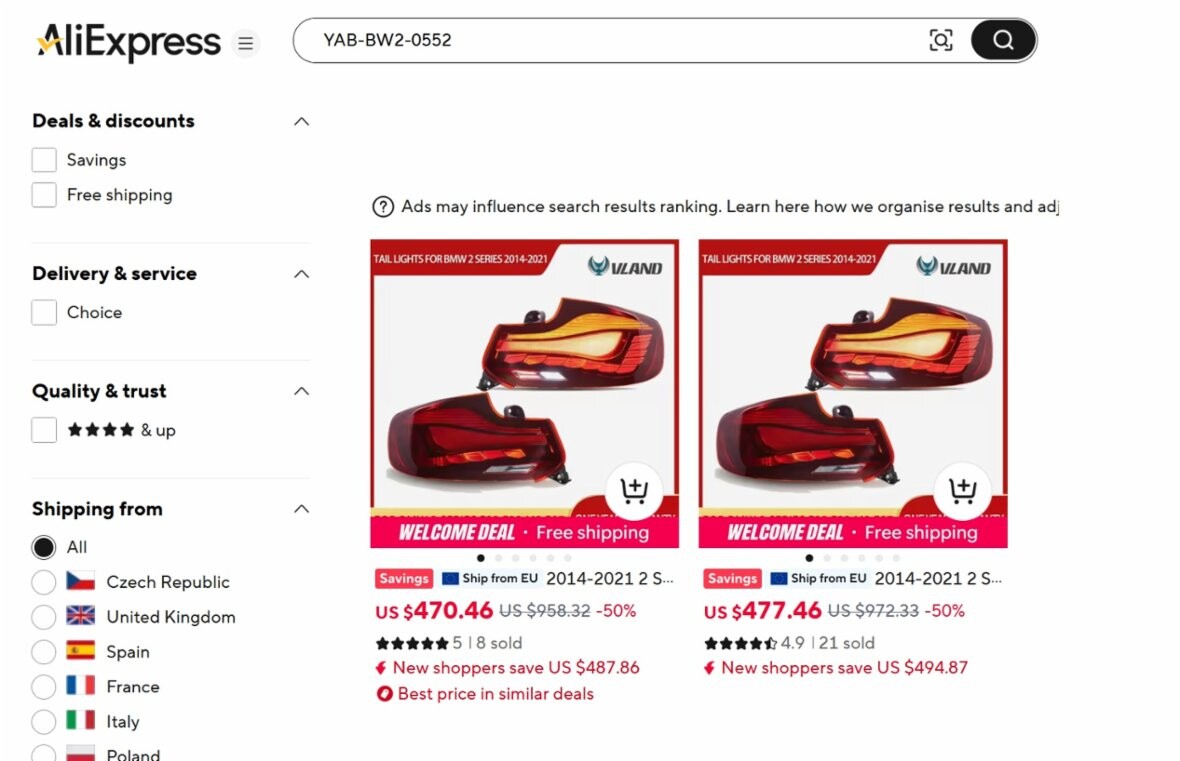Add the $477.46 tail lights to cart
Viewport: 1180px width, 761px height.
(962, 491)
